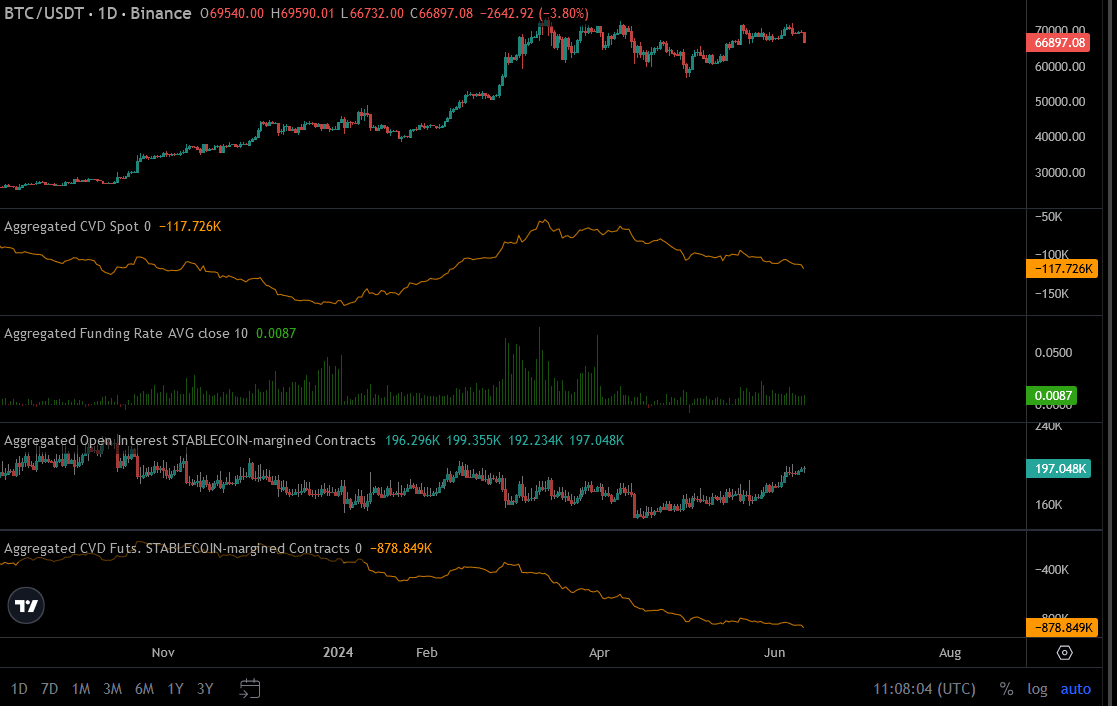Click the 196.296K open interest value
This screenshot has height=706, width=1117.
(412, 440)
